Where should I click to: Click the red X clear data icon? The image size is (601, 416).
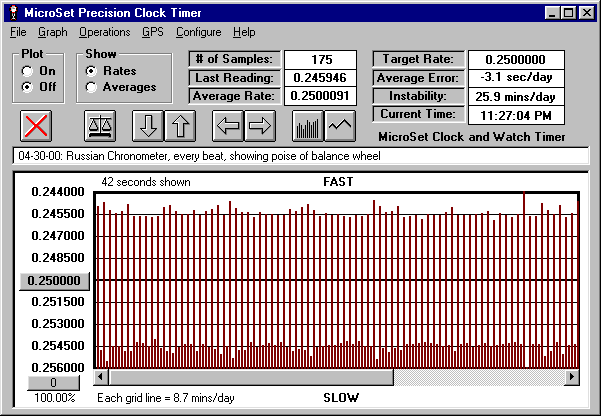36,126
